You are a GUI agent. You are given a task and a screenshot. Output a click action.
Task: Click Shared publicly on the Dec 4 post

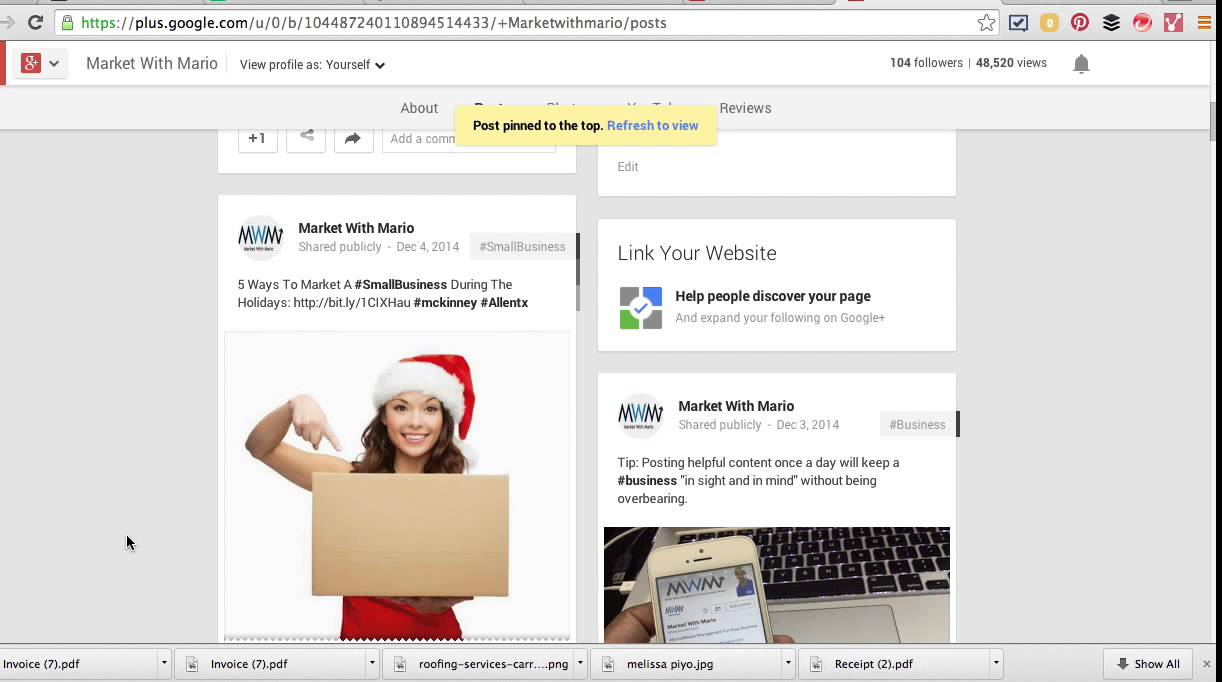pyautogui.click(x=340, y=247)
